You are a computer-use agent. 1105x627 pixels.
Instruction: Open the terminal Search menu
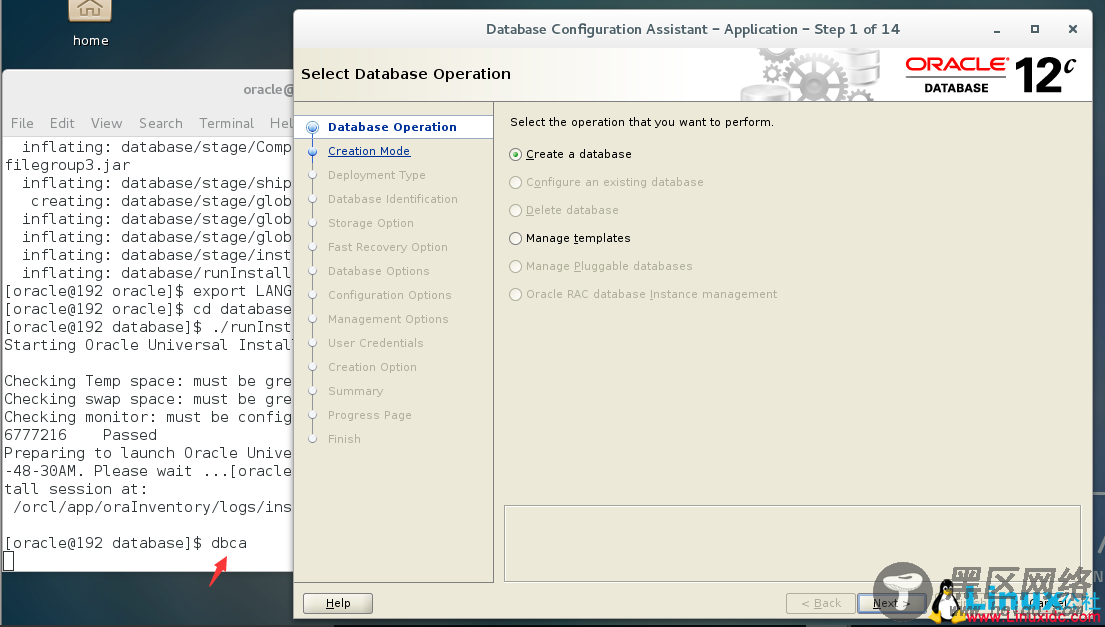pyautogui.click(x=161, y=123)
